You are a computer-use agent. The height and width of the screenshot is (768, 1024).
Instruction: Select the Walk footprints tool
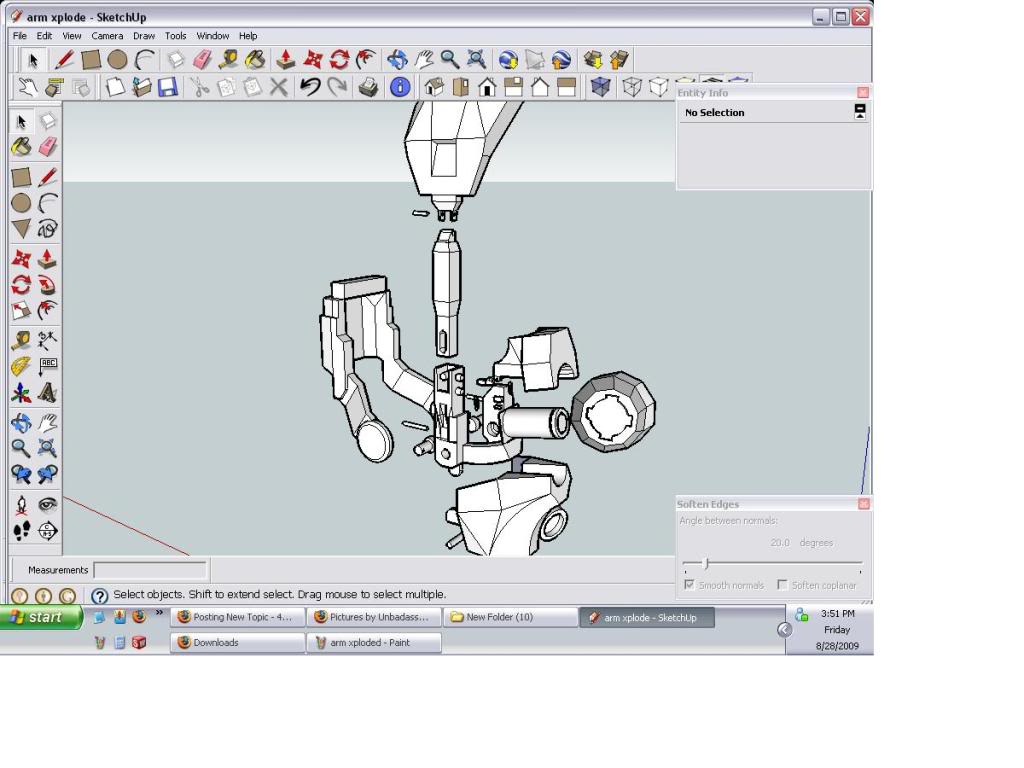[21, 530]
